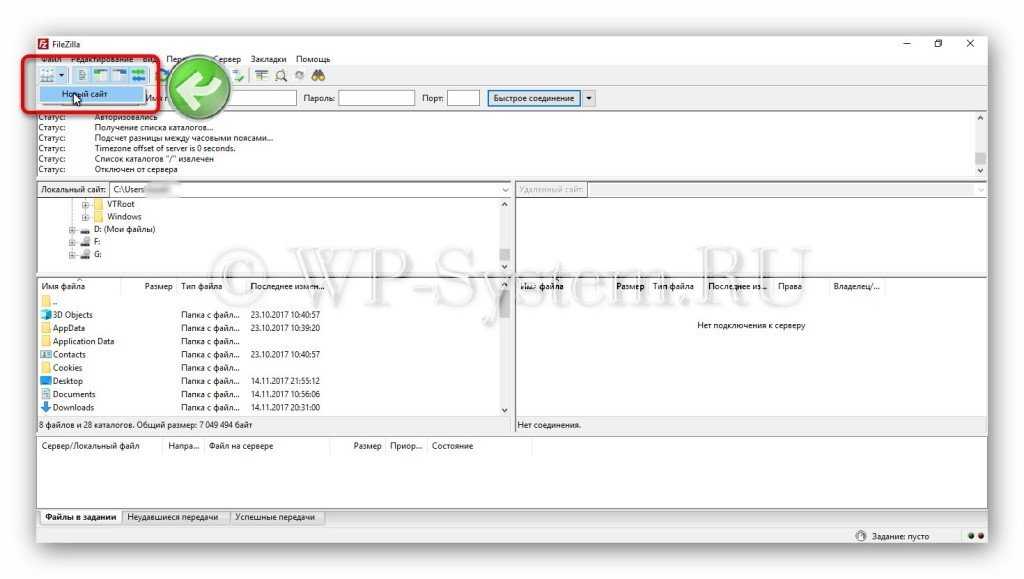Toggle the message log display

pyautogui.click(x=83, y=75)
